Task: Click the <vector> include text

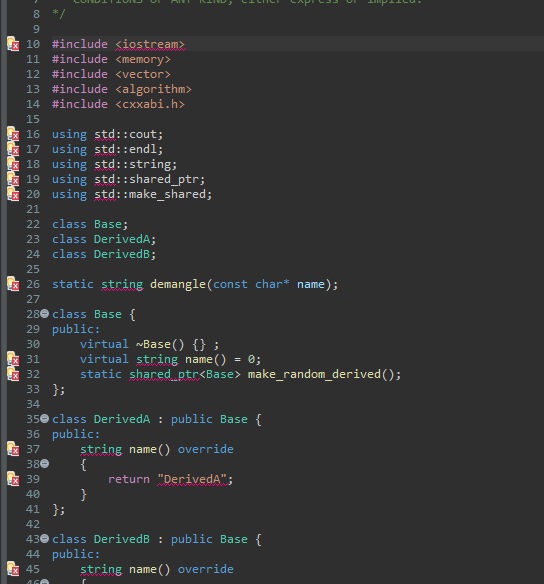Action: coord(143,74)
